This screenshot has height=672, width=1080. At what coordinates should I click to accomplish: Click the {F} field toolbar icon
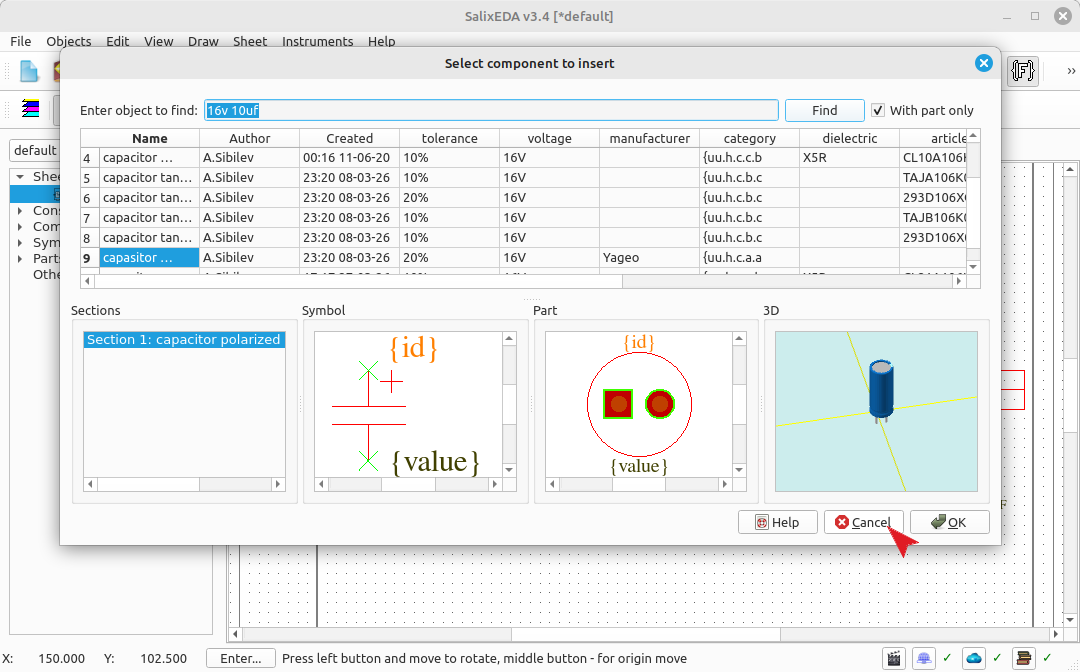[1023, 71]
